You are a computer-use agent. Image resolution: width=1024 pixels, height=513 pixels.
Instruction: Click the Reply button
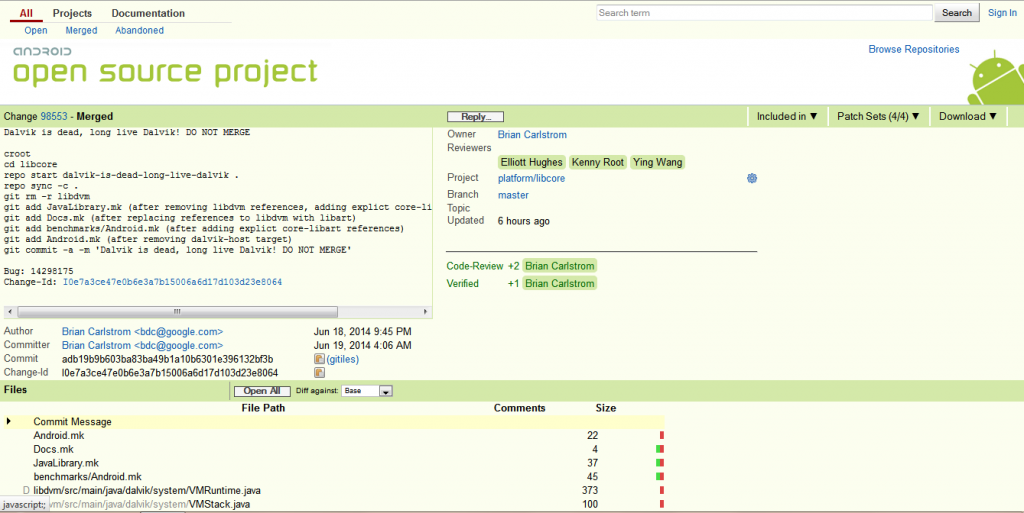click(475, 117)
